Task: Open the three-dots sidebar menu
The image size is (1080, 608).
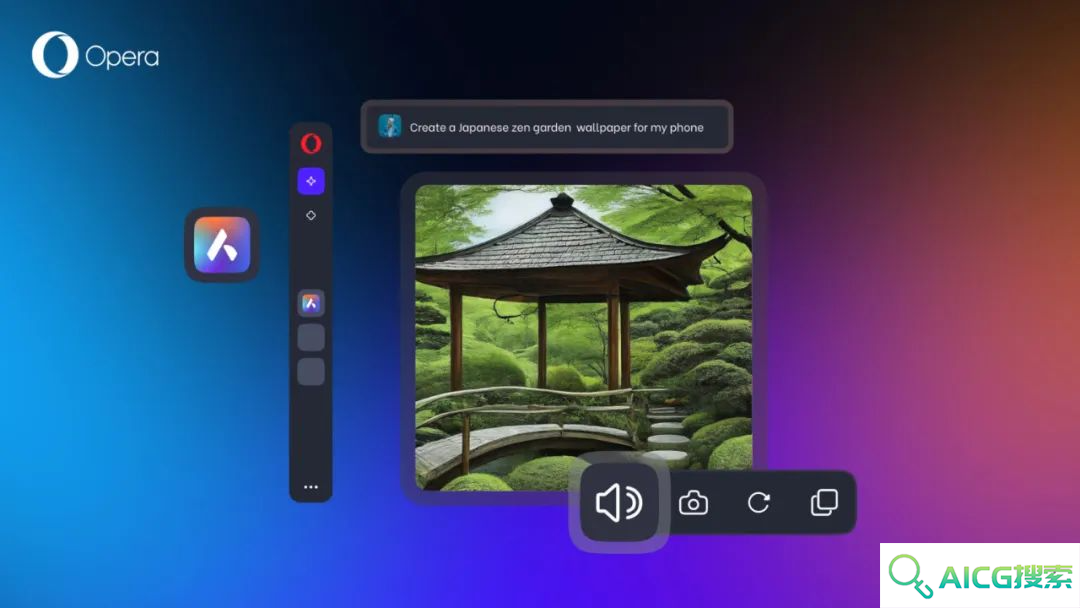Action: [x=311, y=487]
